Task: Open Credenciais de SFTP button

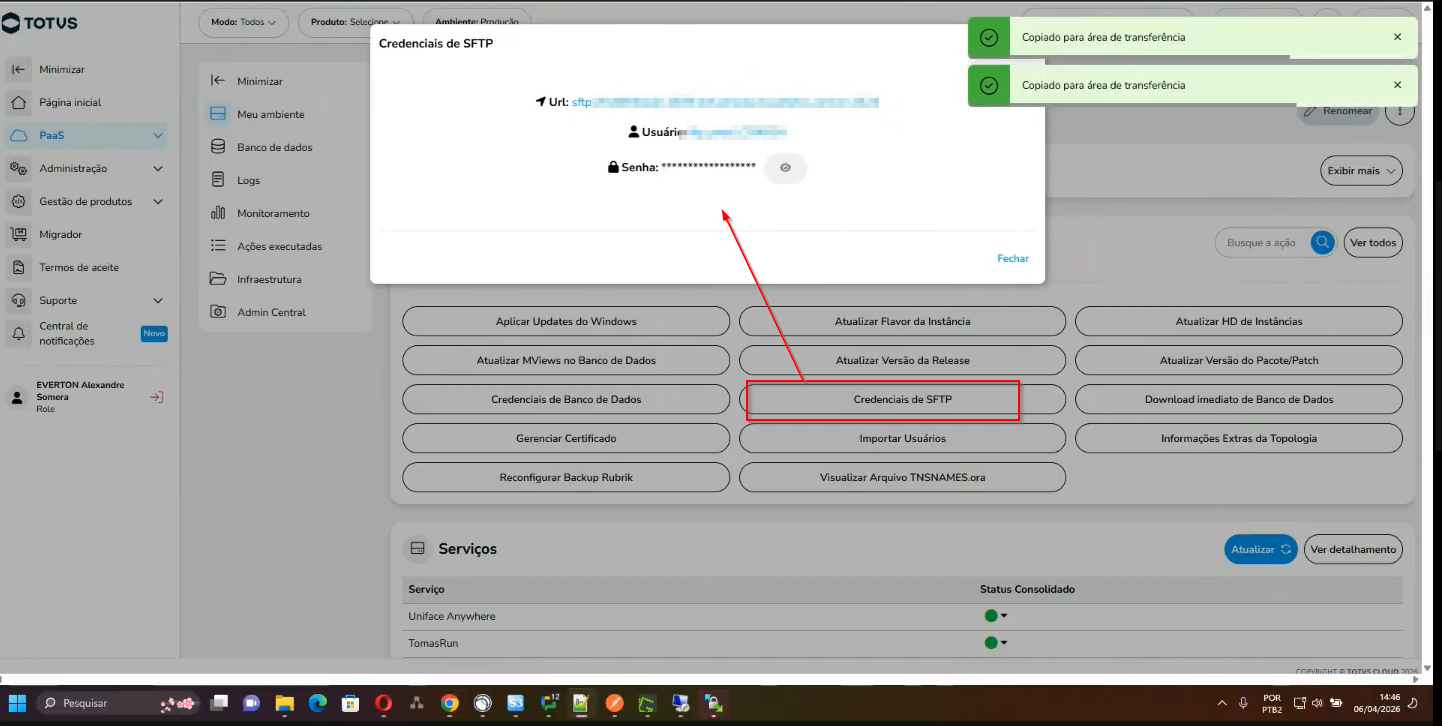Action: point(902,399)
